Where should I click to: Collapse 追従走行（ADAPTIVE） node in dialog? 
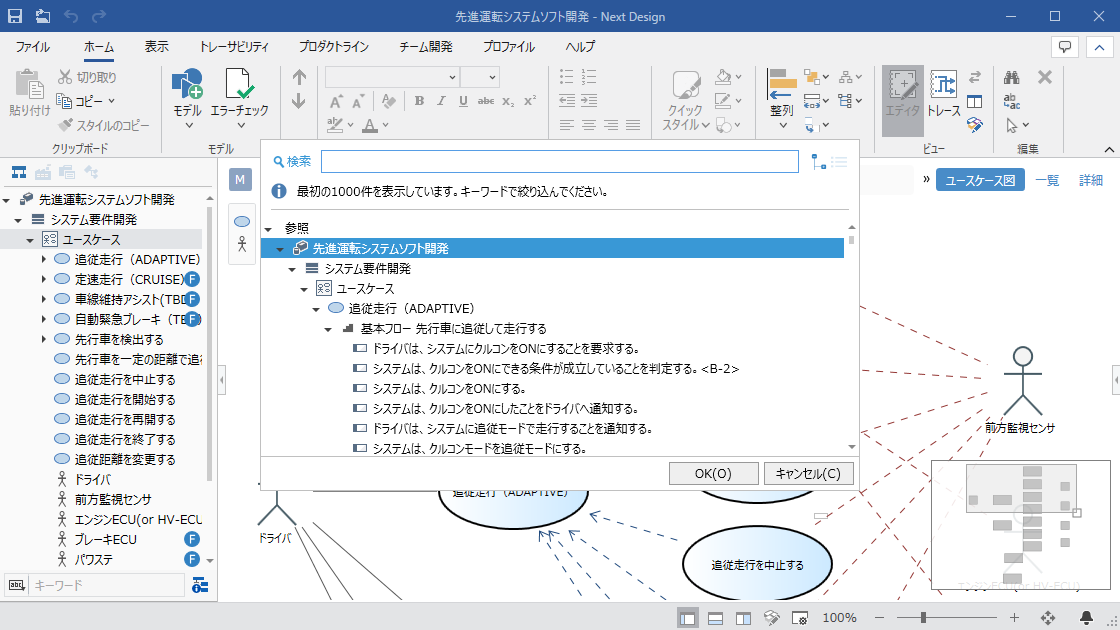point(316,309)
